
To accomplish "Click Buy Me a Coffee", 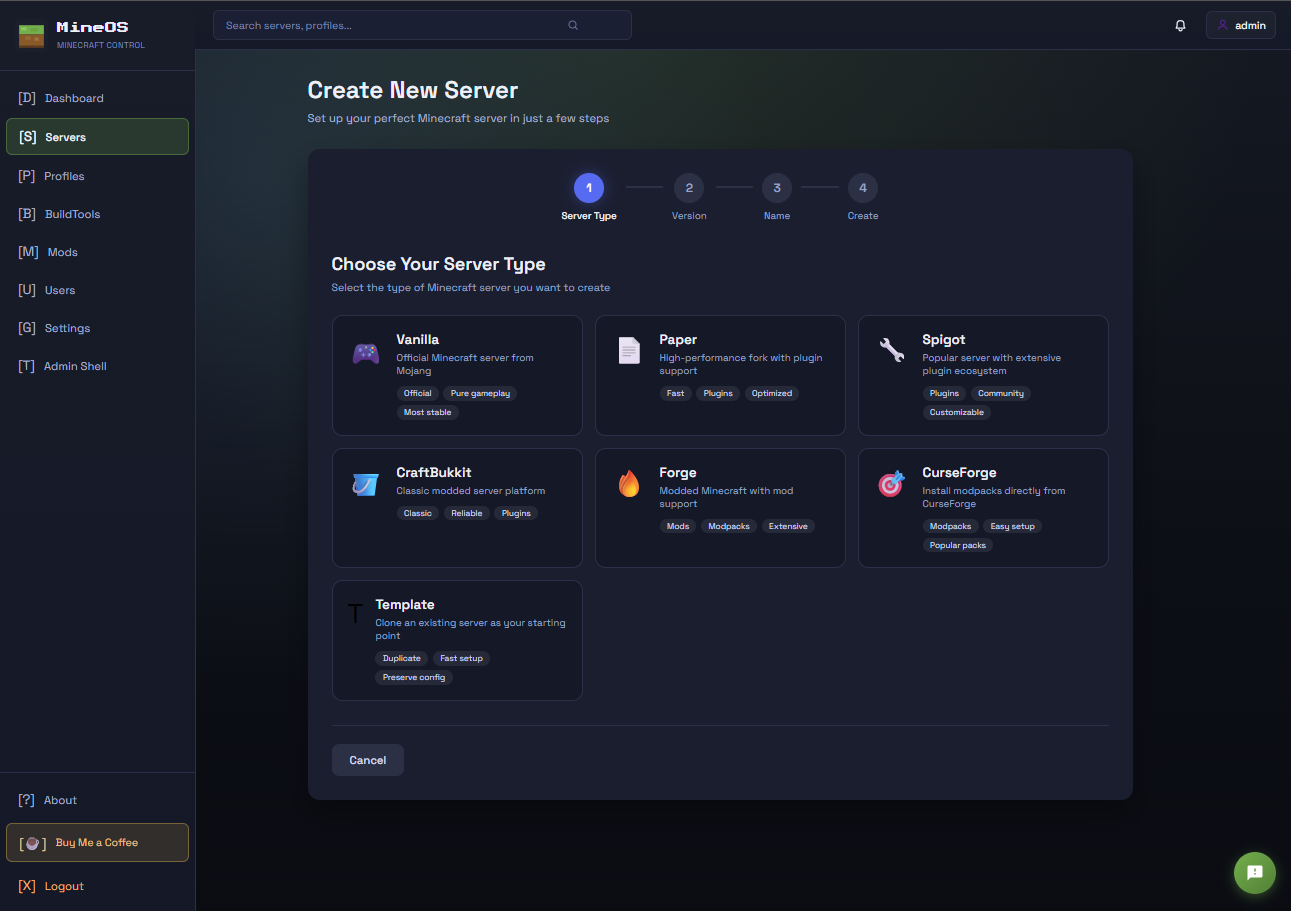I will [x=96, y=842].
